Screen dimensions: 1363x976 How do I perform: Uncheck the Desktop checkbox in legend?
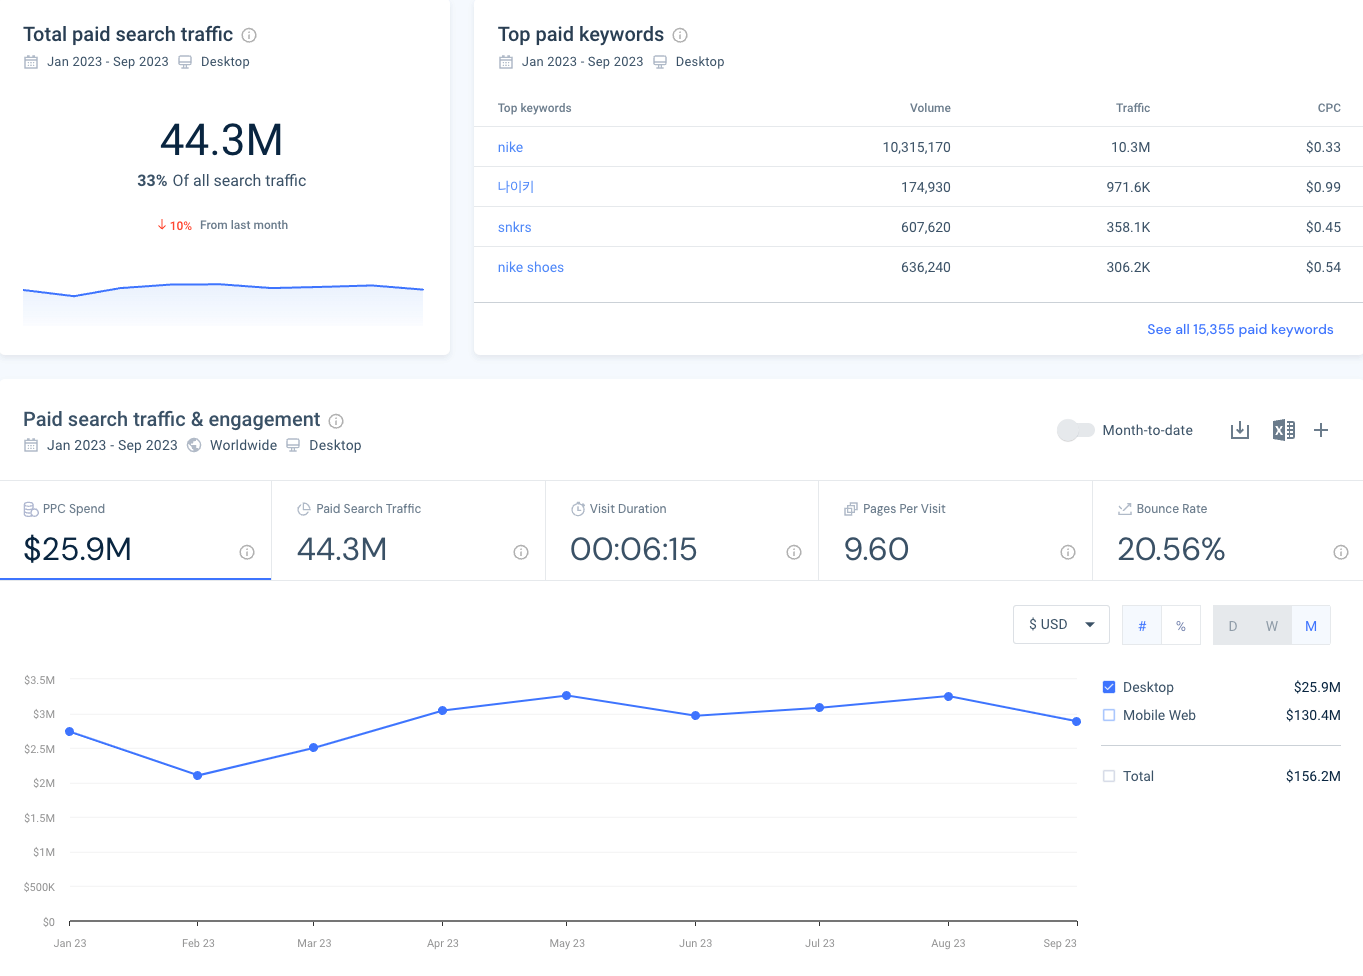(x=1109, y=687)
